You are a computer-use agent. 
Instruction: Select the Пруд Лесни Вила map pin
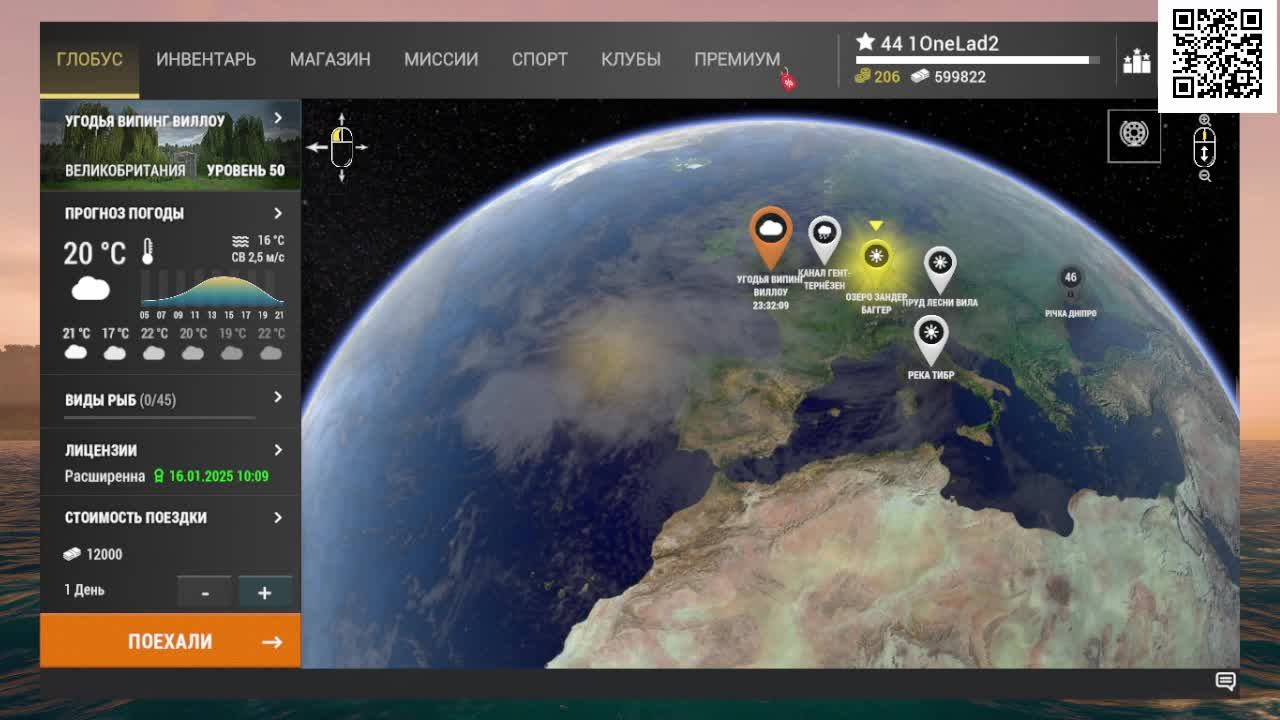click(939, 270)
